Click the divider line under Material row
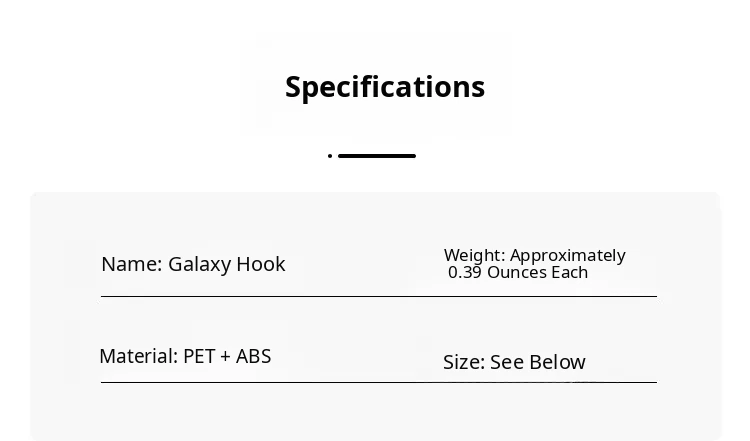 pos(378,382)
